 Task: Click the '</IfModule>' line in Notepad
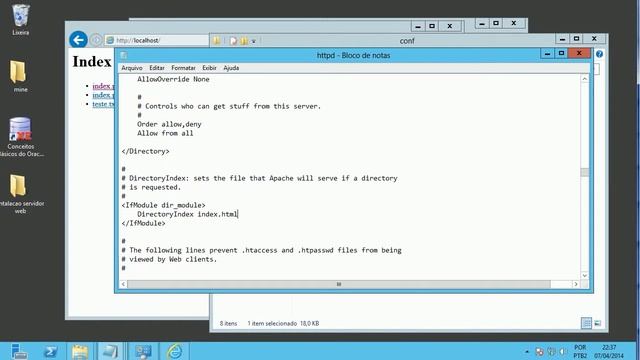pyautogui.click(x=143, y=223)
